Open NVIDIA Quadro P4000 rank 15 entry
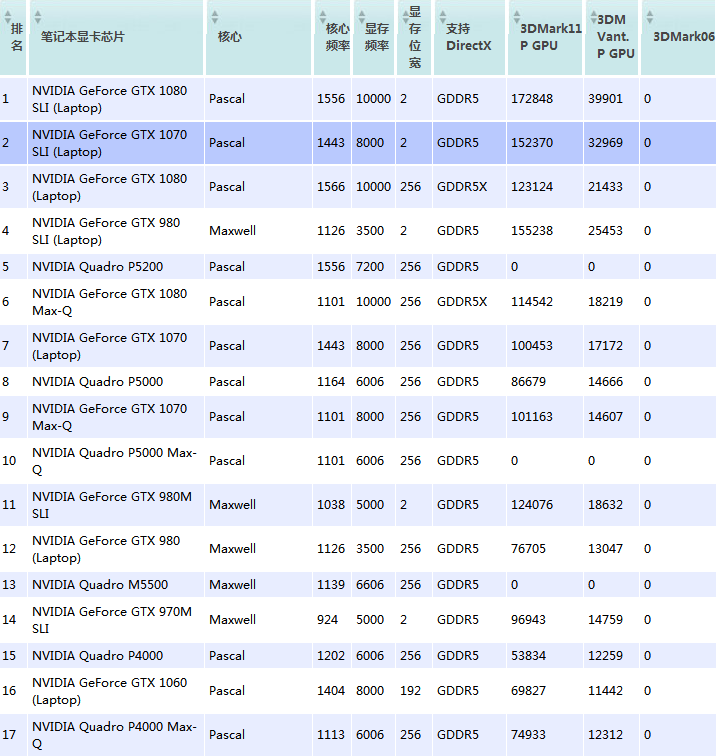 (x=97, y=656)
